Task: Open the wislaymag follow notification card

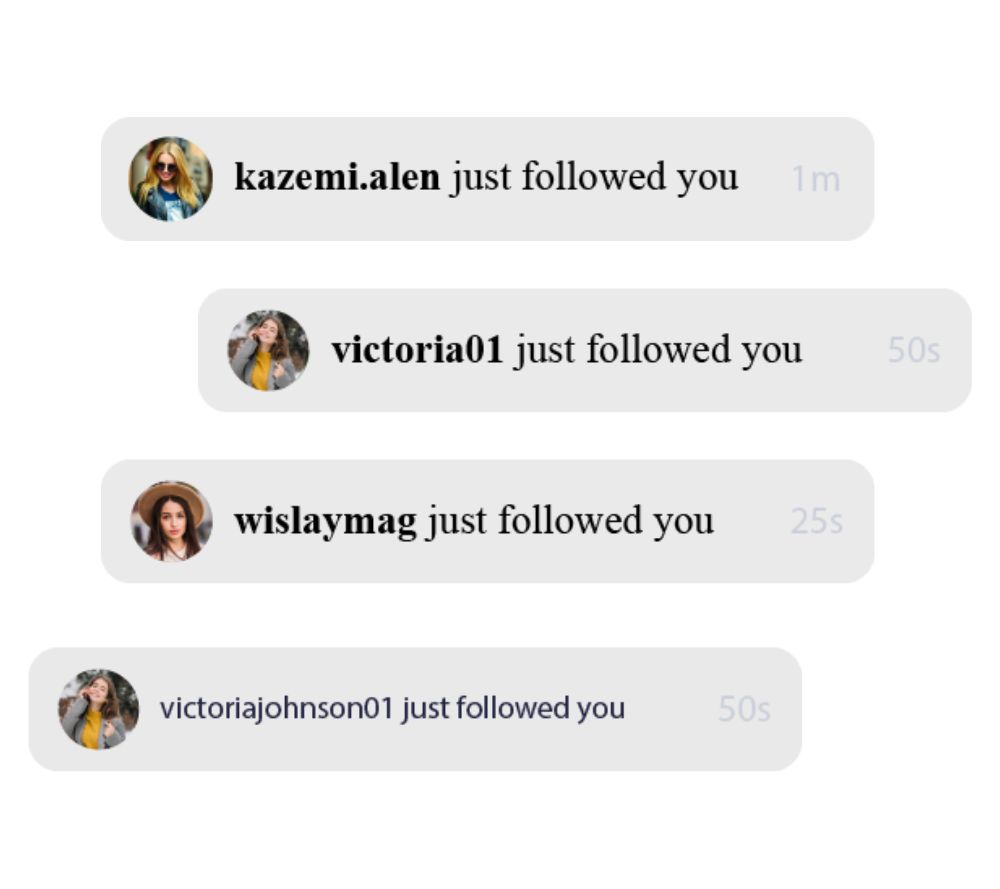Action: pyautogui.click(x=487, y=521)
